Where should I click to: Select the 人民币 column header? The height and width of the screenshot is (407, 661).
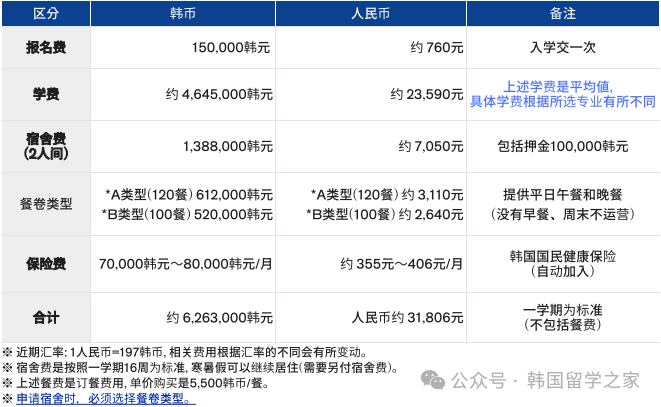371,13
